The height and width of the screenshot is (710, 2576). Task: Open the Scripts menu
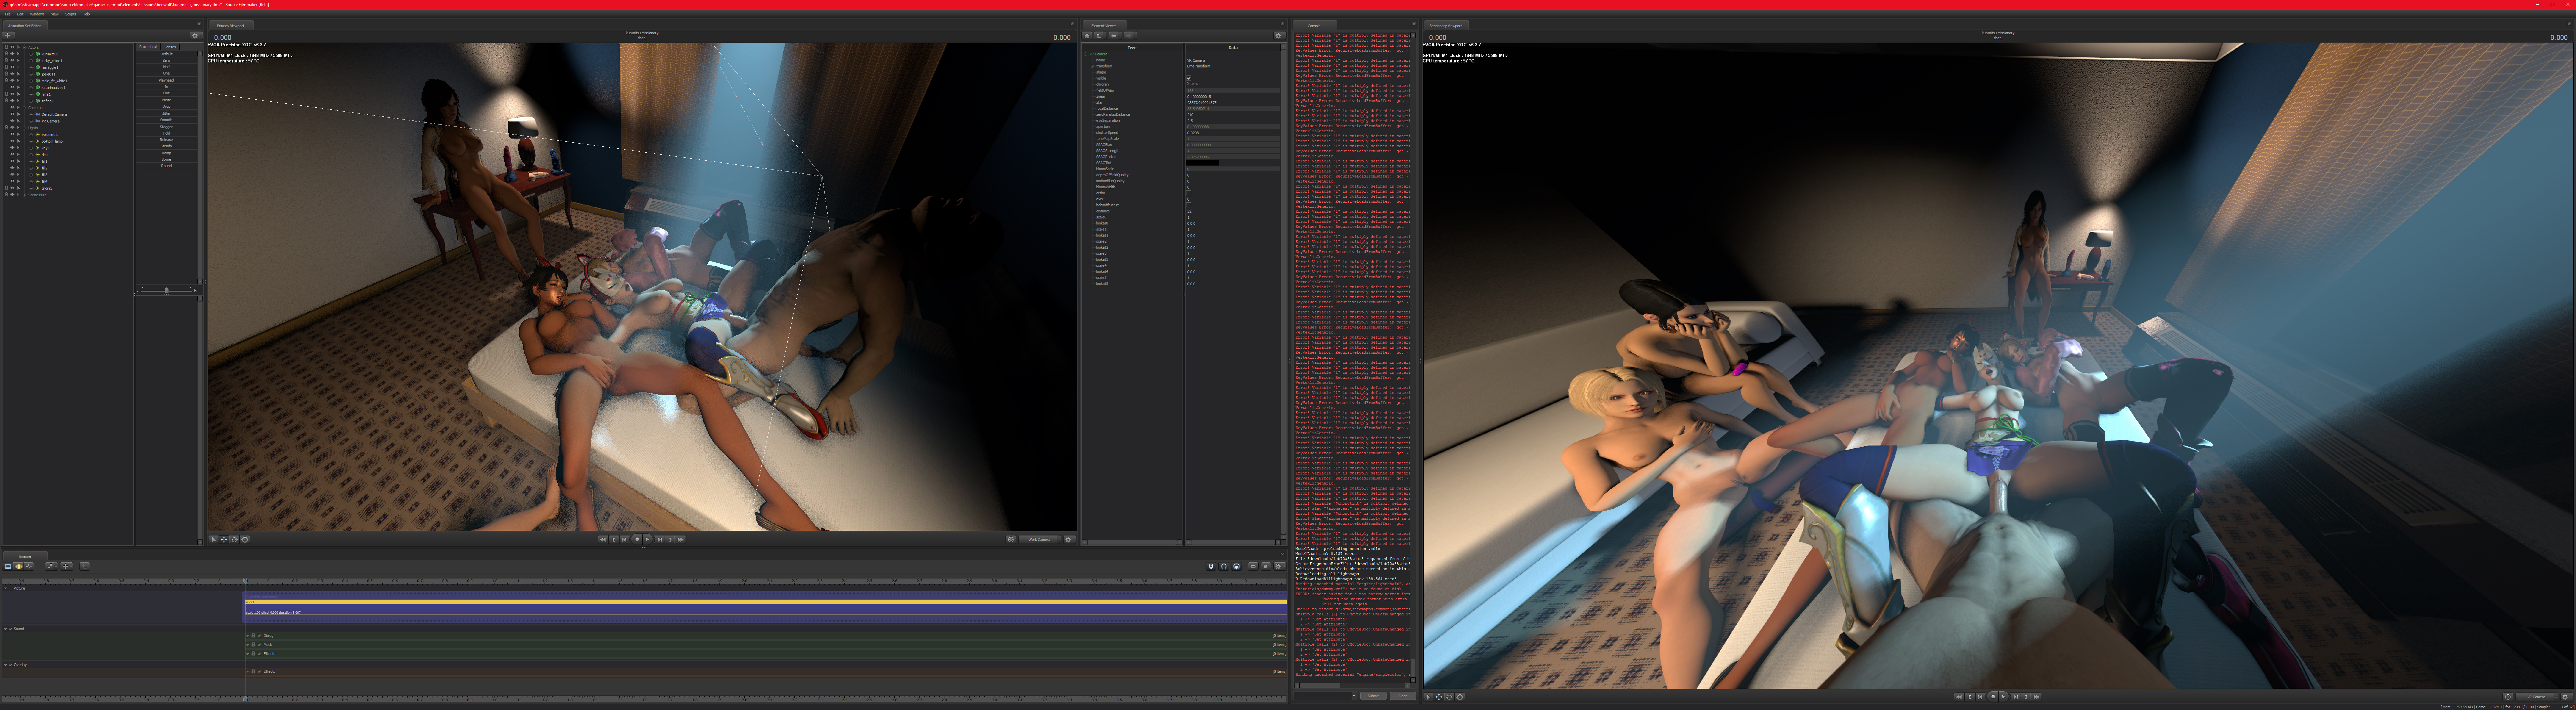pos(70,14)
